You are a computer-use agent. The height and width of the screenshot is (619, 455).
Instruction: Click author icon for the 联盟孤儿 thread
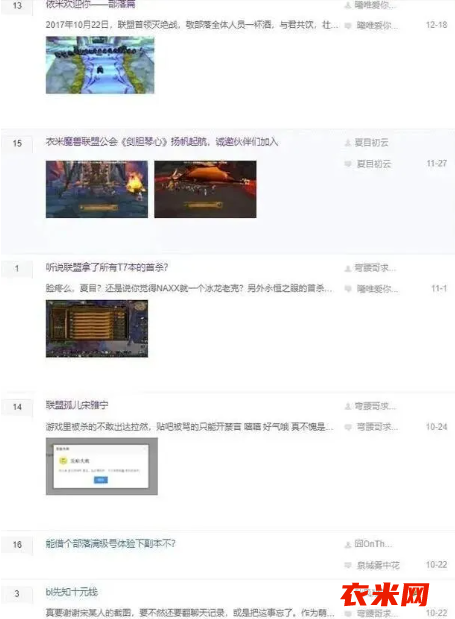click(x=348, y=406)
